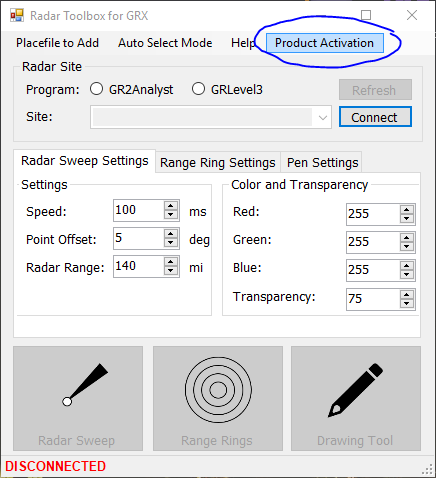
Task: Switch to the Pen Settings tab
Action: pyautogui.click(x=322, y=163)
